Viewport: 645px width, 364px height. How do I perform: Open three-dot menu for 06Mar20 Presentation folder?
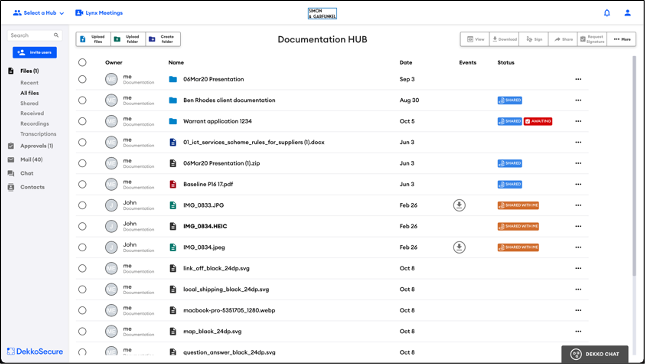578,79
